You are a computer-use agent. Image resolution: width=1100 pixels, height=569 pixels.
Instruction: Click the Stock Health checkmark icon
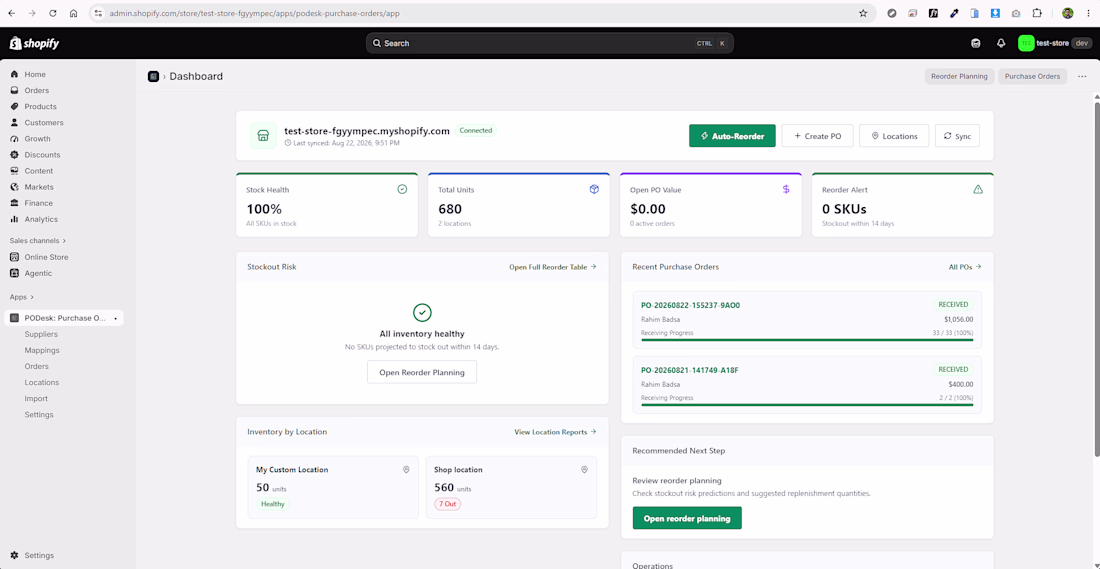point(402,189)
